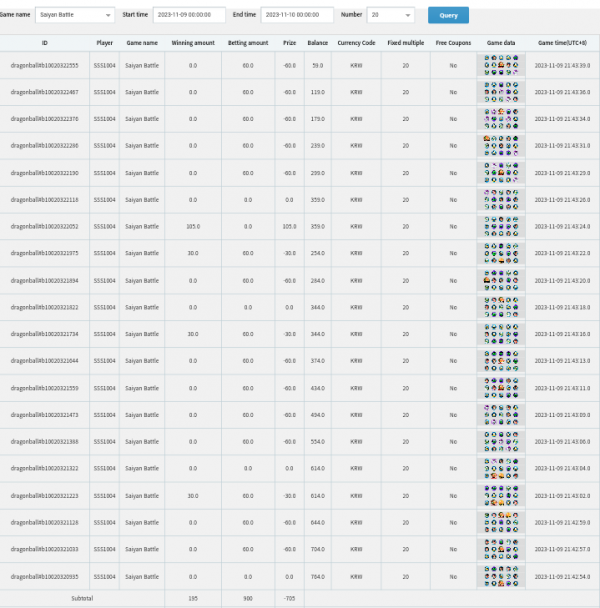600x608 pixels.
Task: Open game data thumbnail for 21:43:02.0 round
Action: (x=501, y=496)
